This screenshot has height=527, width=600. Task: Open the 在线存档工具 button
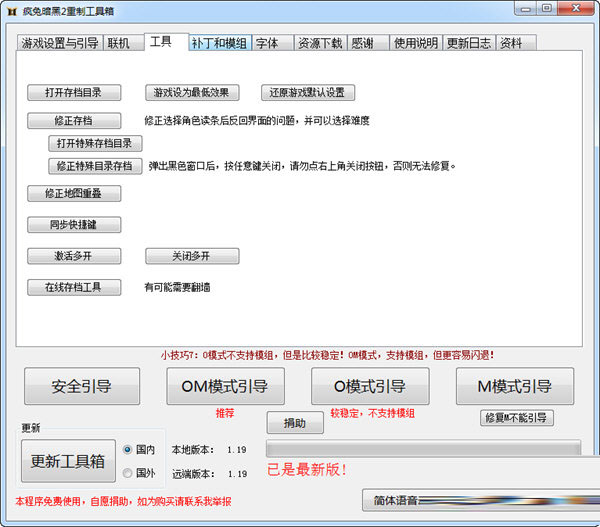pyautogui.click(x=74, y=287)
